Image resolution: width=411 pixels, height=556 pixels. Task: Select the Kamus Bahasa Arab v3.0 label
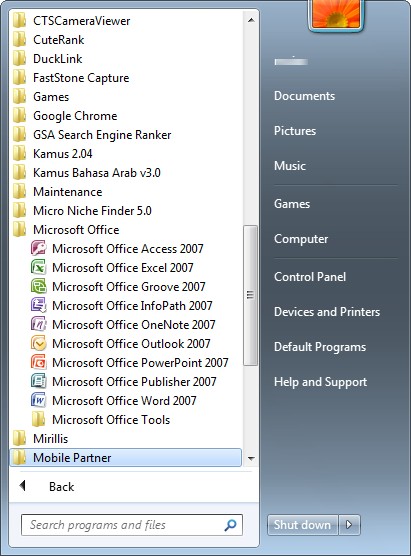pos(97,173)
